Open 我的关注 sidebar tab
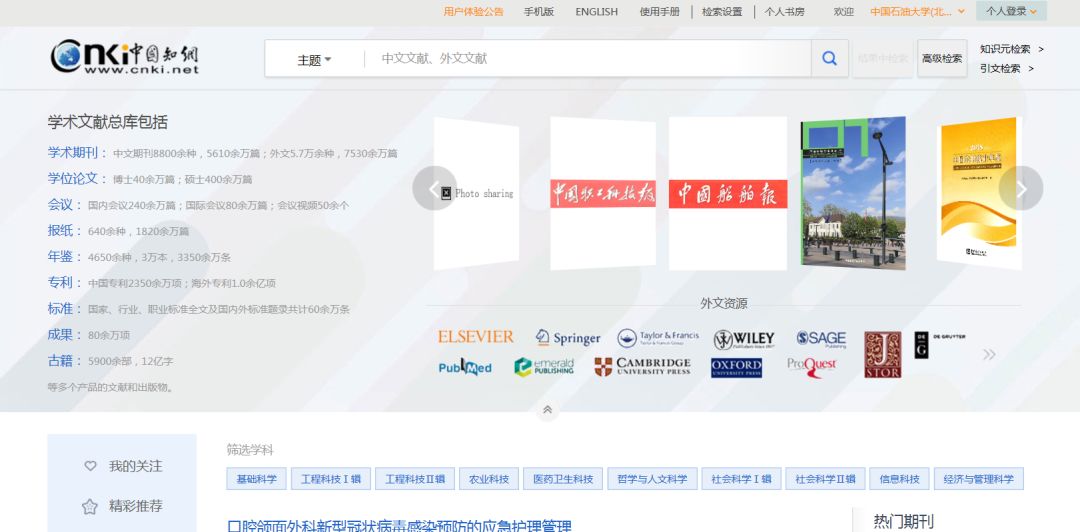 [135, 467]
